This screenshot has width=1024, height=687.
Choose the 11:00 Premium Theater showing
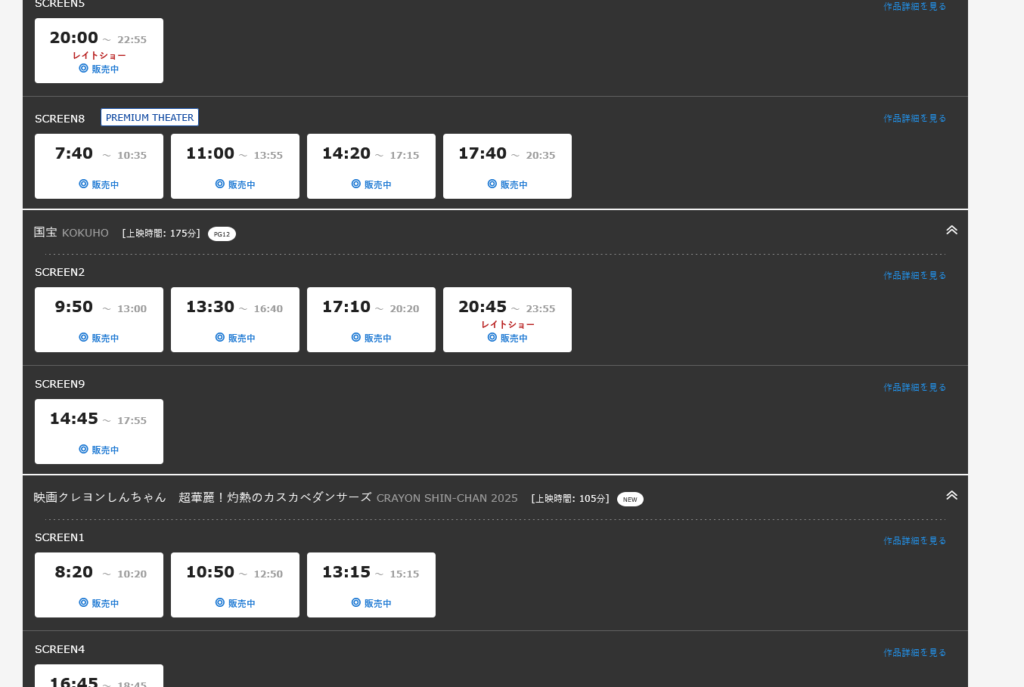[x=235, y=166]
